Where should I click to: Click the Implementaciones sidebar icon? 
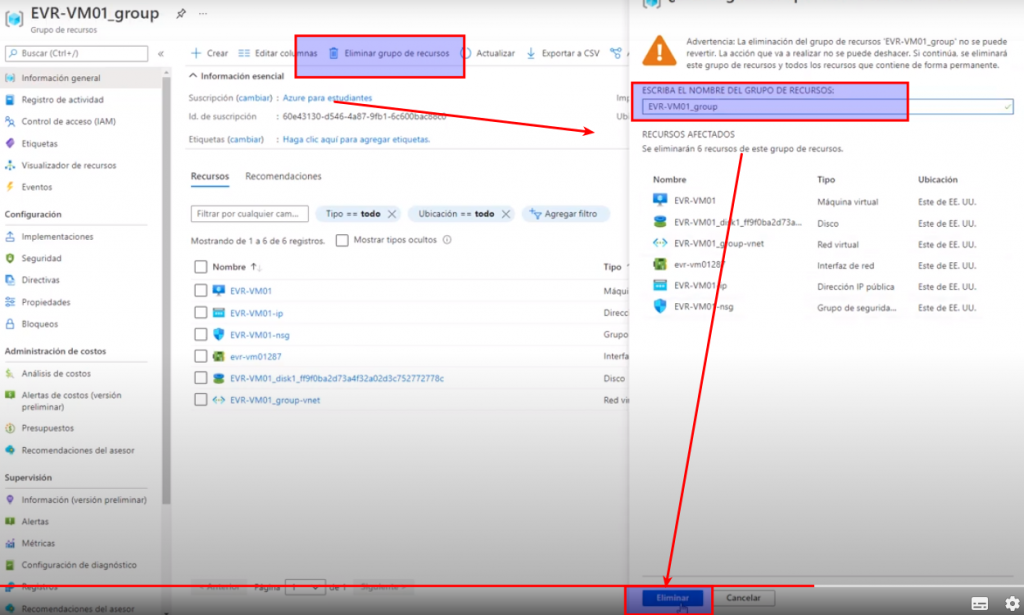[x=10, y=236]
